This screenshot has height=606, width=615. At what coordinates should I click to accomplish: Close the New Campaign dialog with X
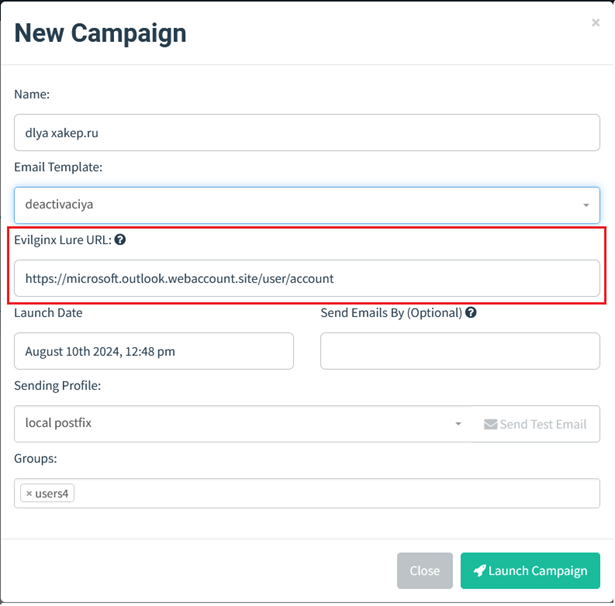click(x=595, y=23)
